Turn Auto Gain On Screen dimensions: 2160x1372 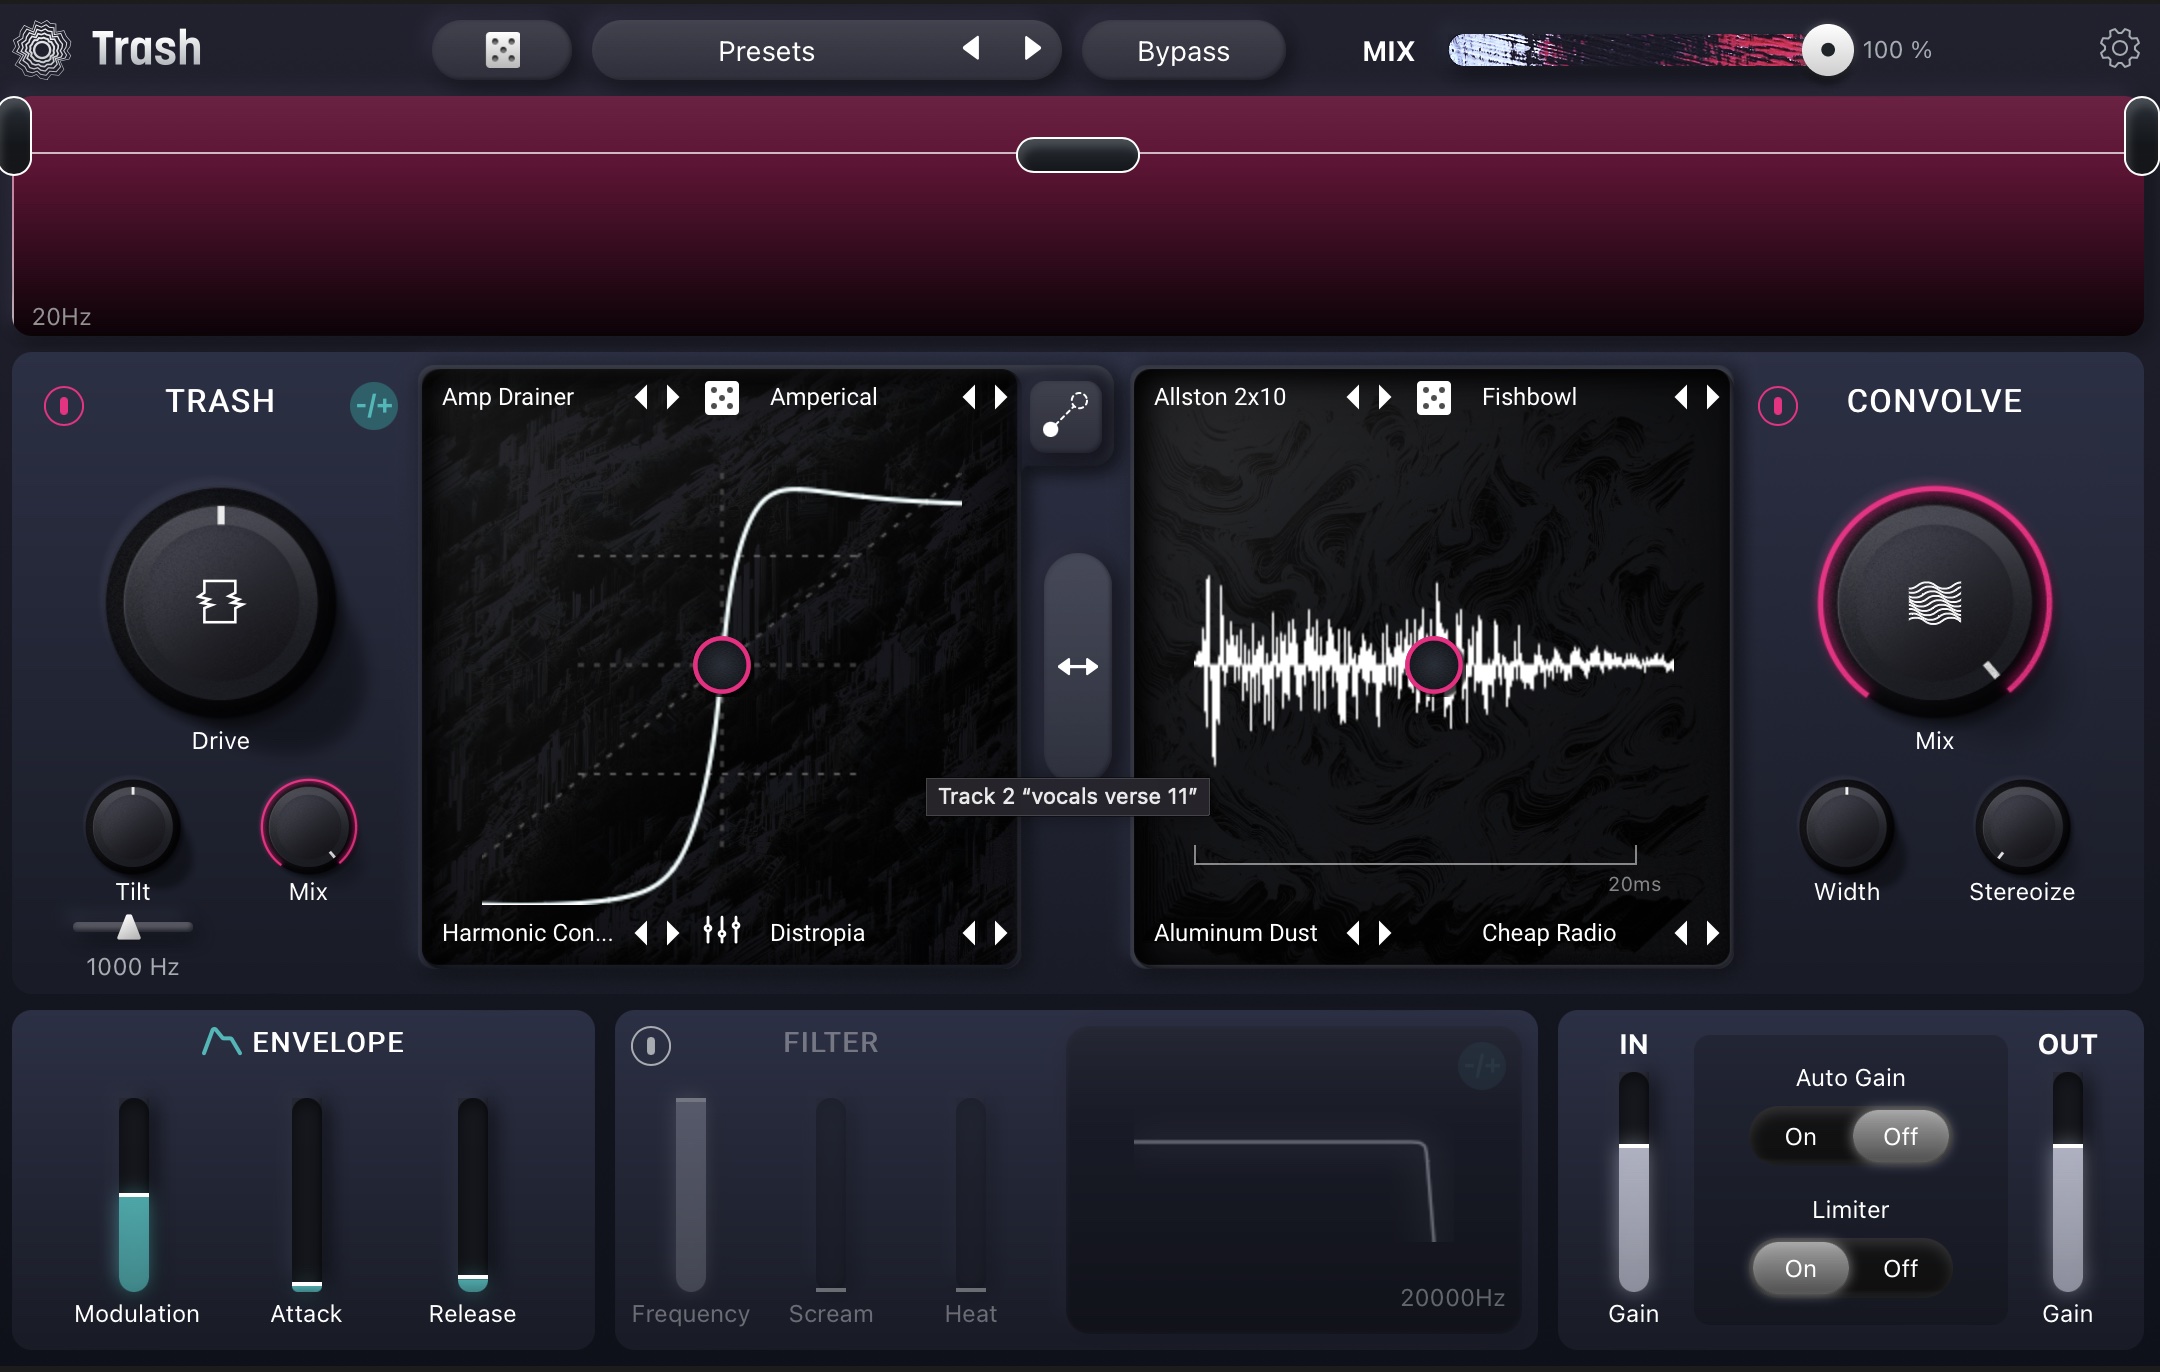coord(1800,1136)
